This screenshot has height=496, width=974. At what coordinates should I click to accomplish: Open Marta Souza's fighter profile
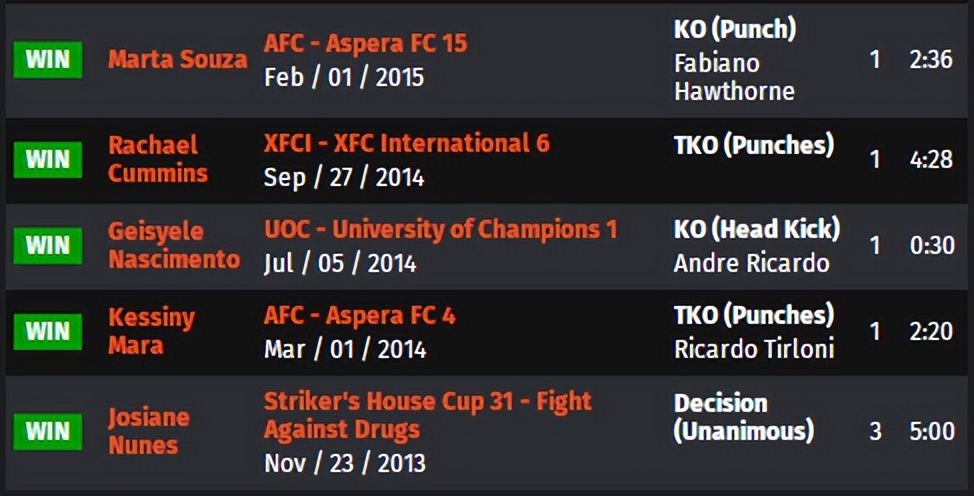(177, 59)
